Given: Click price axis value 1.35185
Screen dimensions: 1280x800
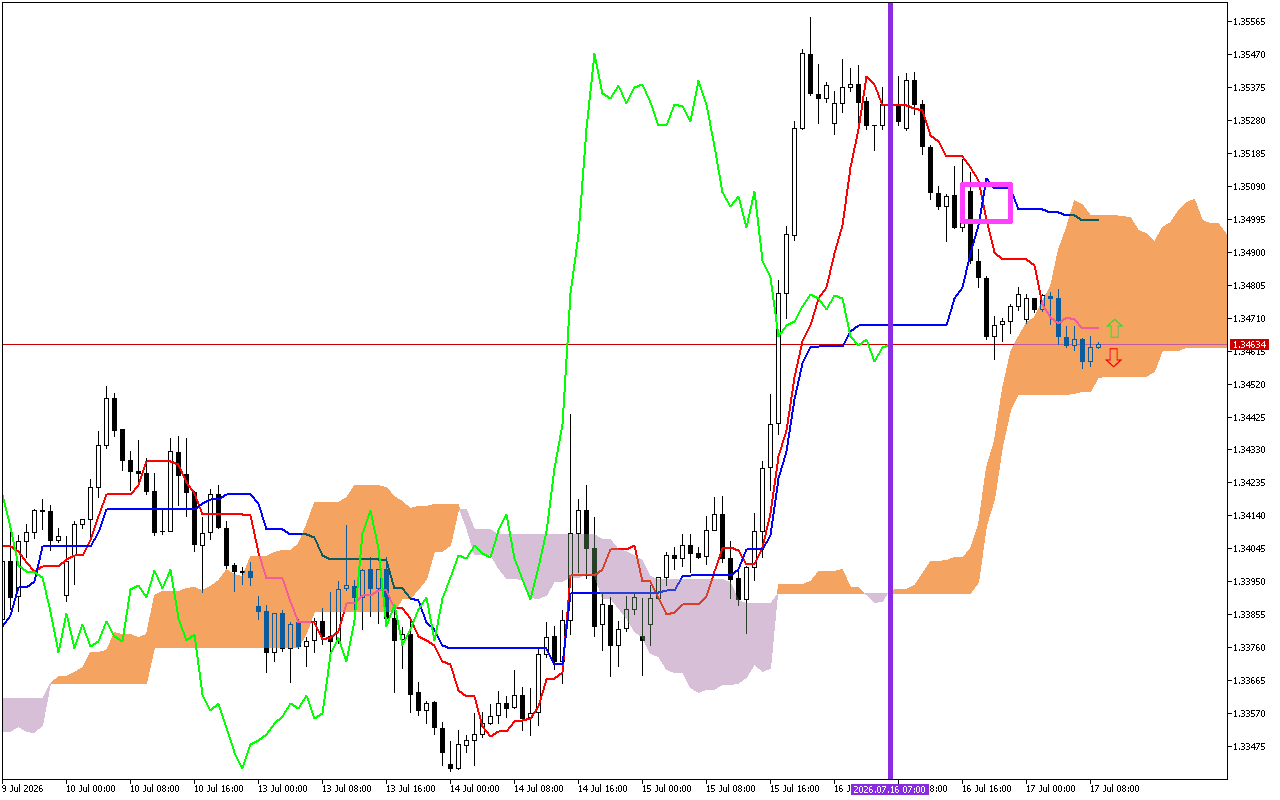Looking at the screenshot, I should pos(1250,153).
